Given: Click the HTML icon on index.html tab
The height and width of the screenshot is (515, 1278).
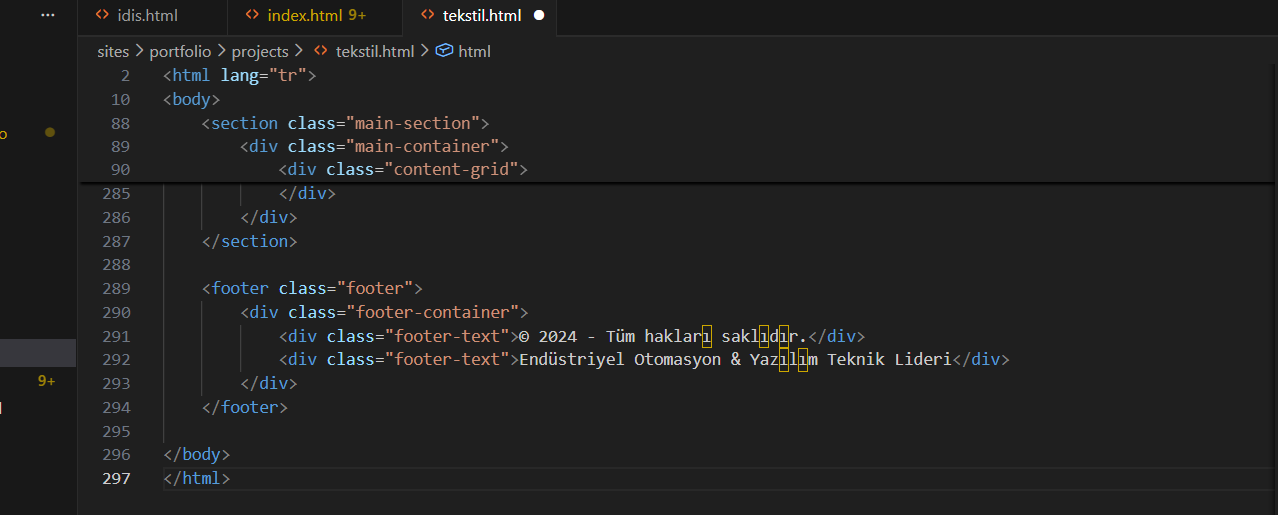Looking at the screenshot, I should coord(252,15).
